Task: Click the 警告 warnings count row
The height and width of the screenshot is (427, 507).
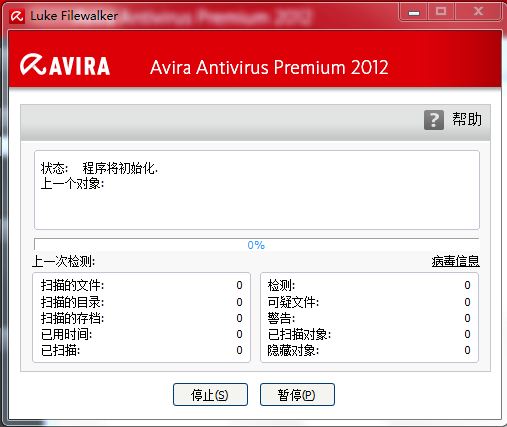Action: (369, 318)
